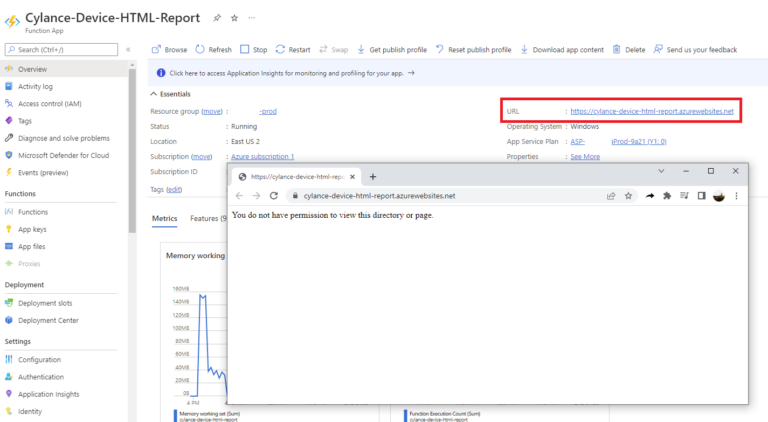
Task: Collapse the left sidebar with chevron
Action: [x=128, y=49]
